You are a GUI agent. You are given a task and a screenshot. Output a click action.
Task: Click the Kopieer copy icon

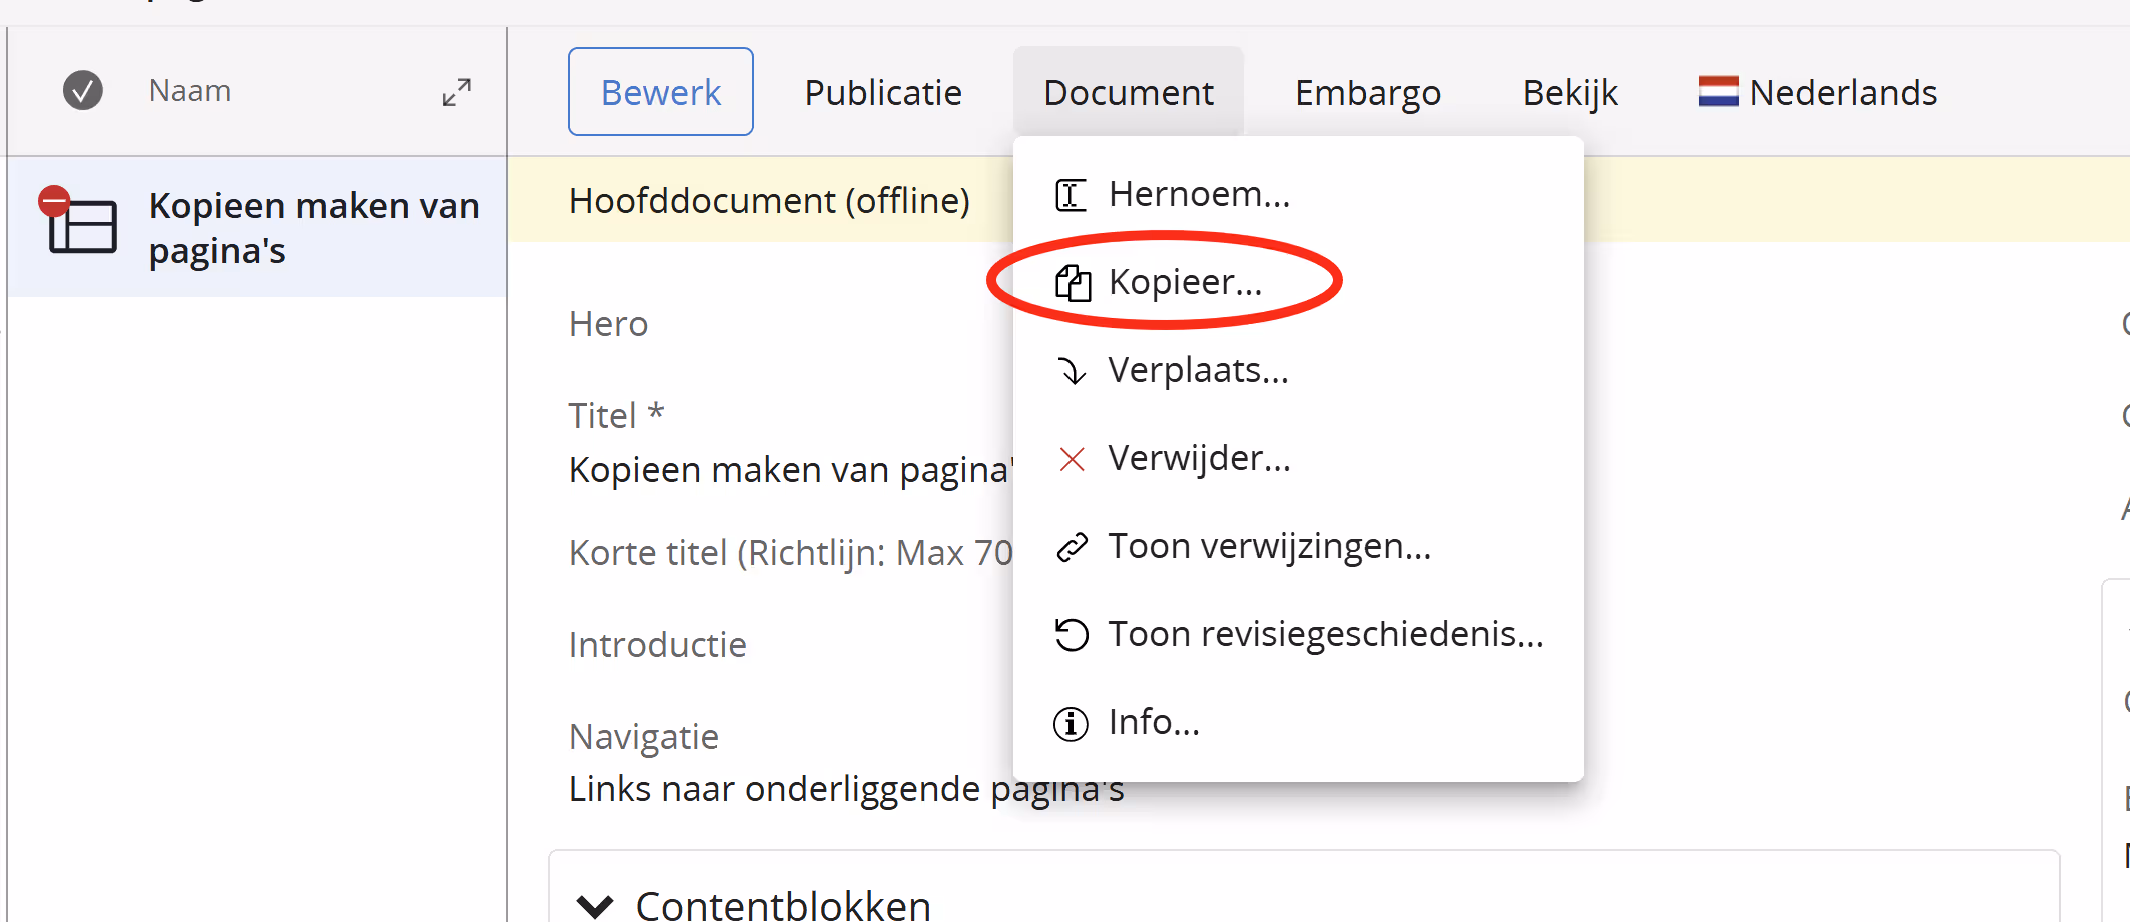pyautogui.click(x=1073, y=283)
